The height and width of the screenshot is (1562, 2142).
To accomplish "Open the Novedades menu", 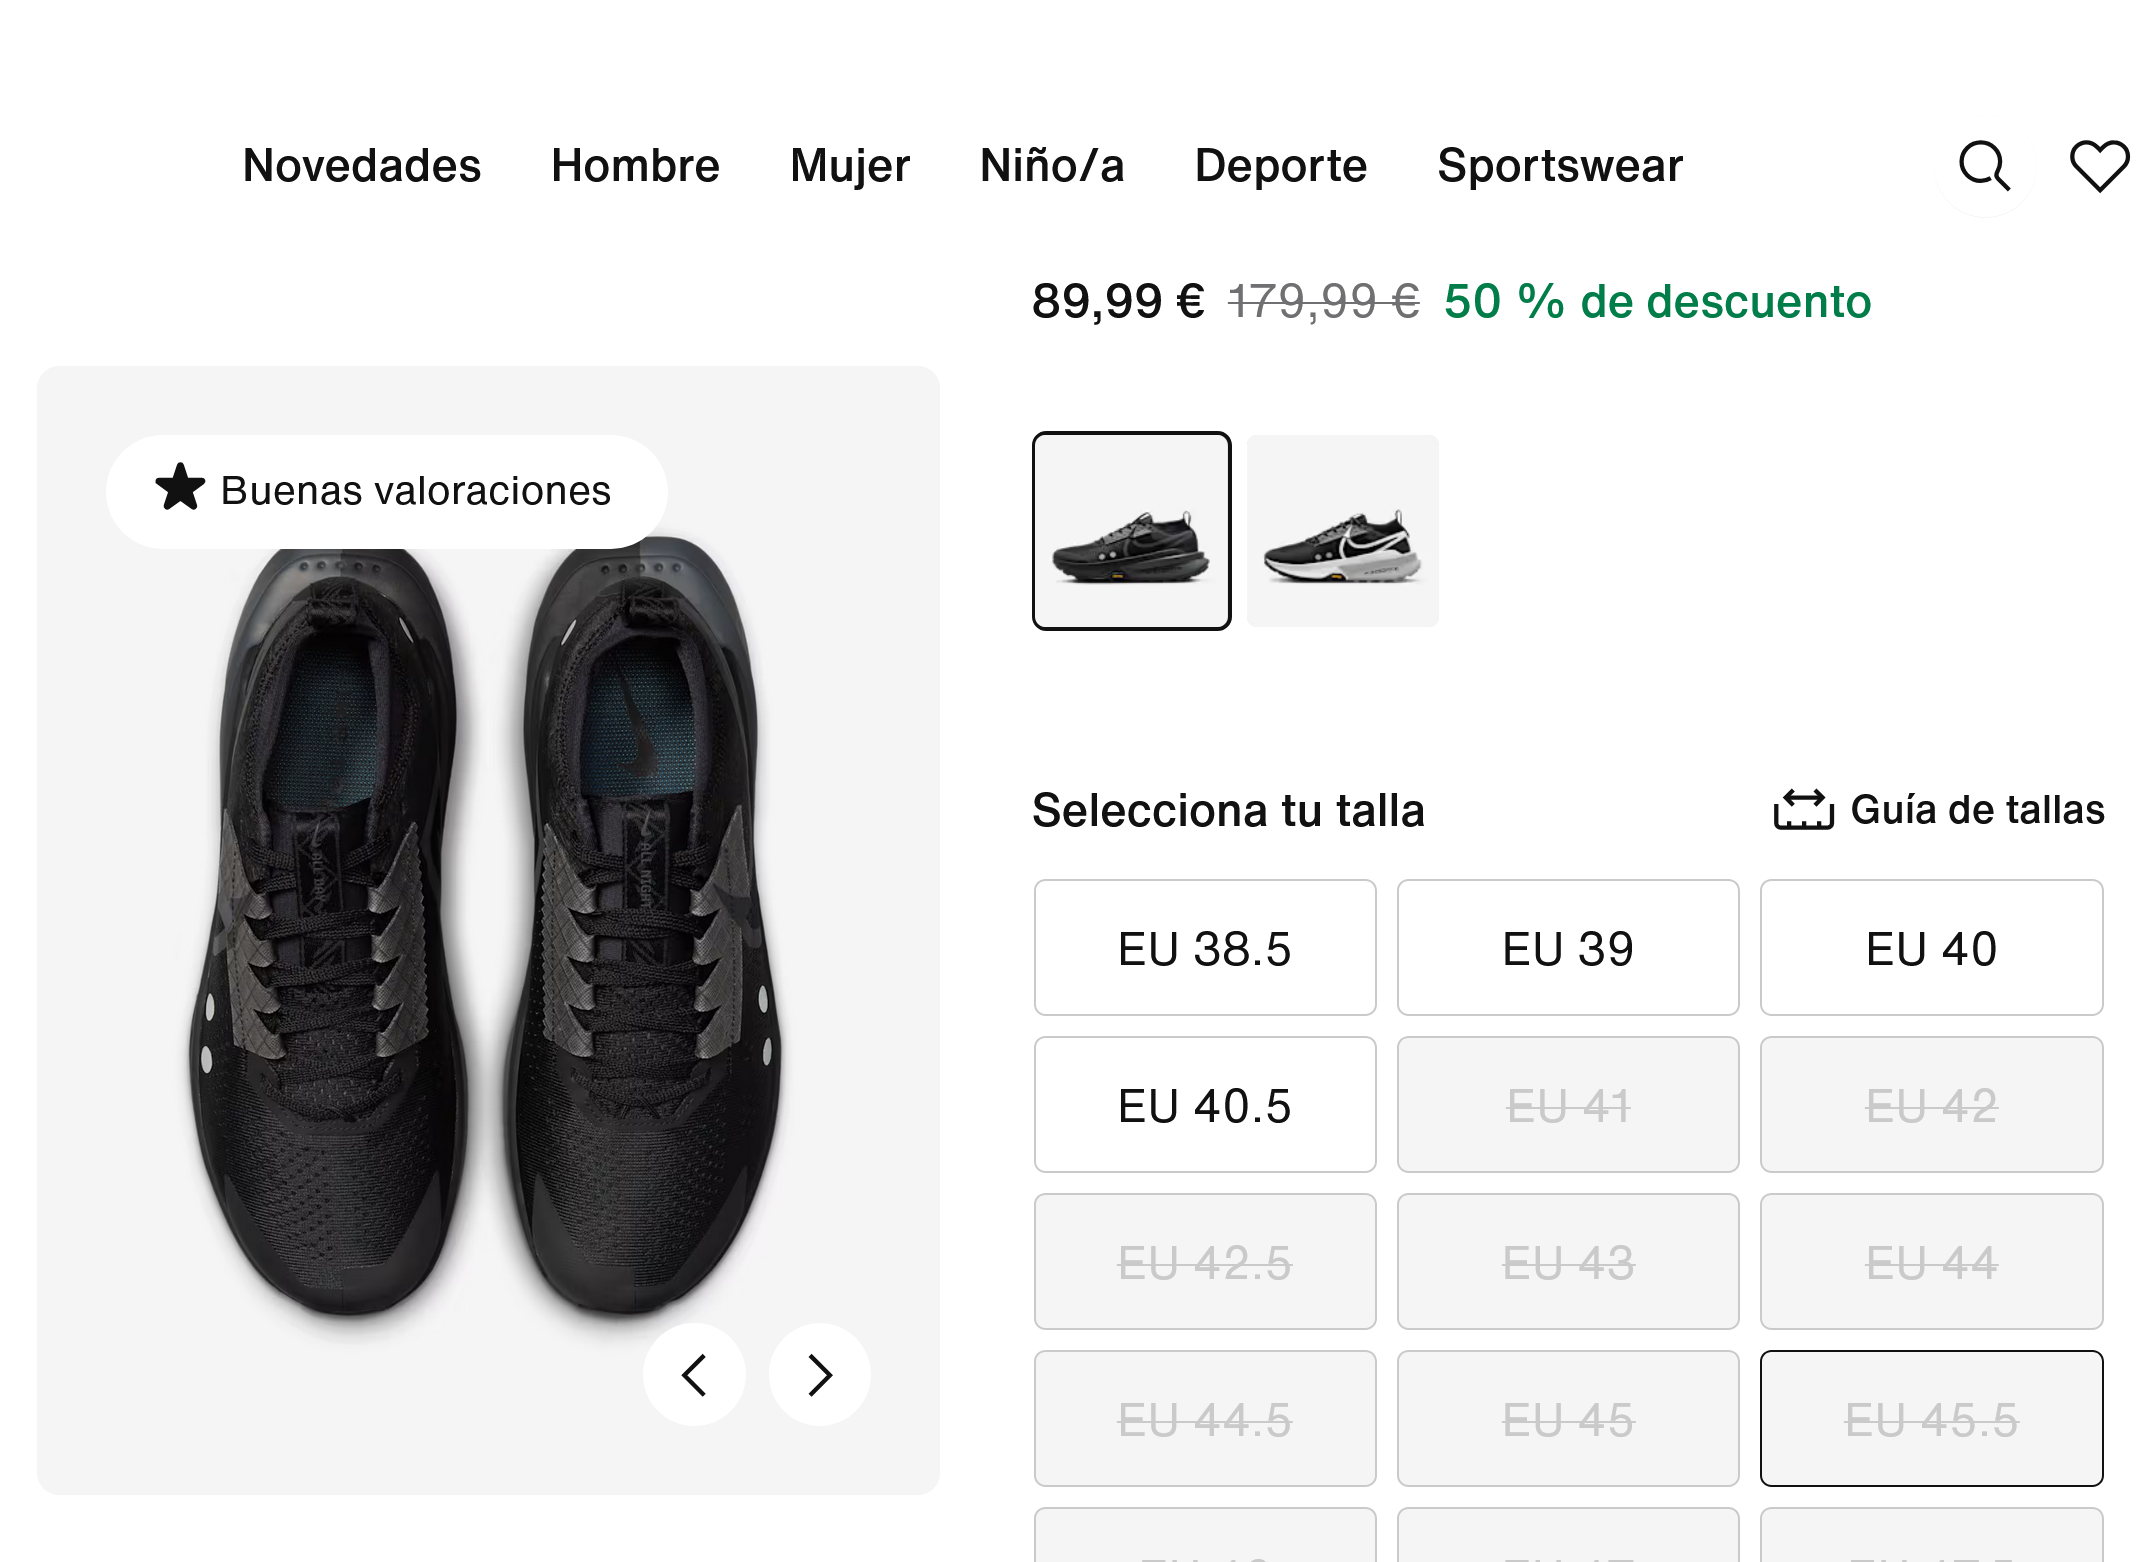I will [362, 166].
